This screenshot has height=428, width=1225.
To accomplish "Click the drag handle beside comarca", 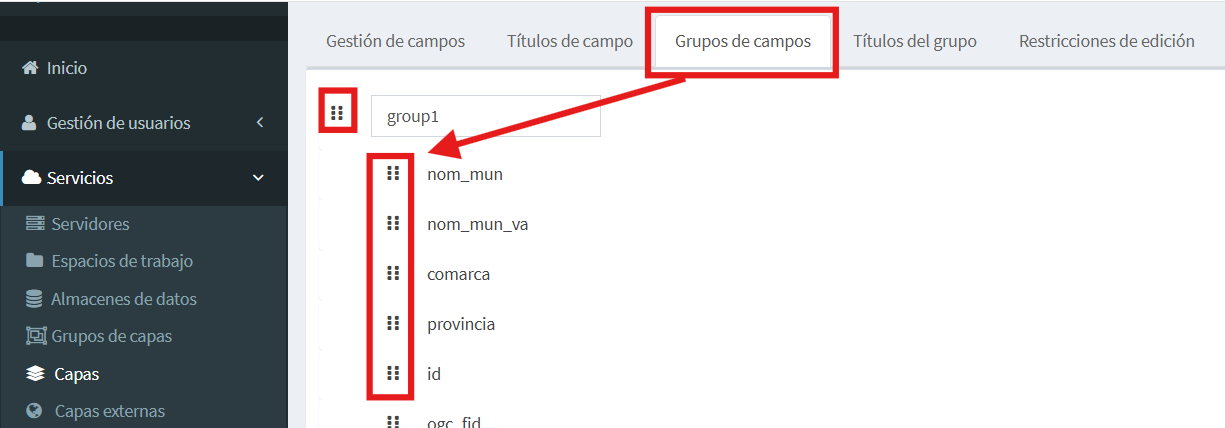I will [393, 273].
